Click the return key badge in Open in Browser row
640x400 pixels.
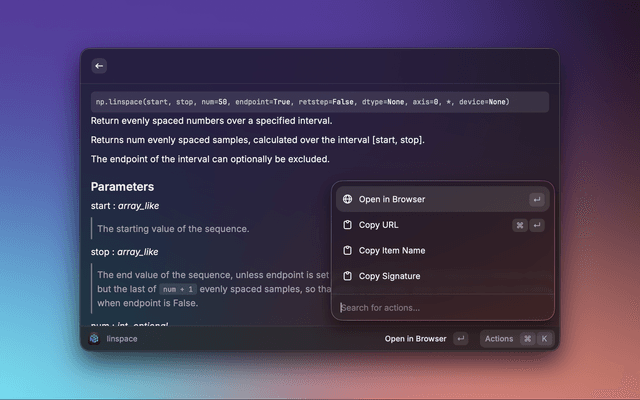pyautogui.click(x=537, y=199)
